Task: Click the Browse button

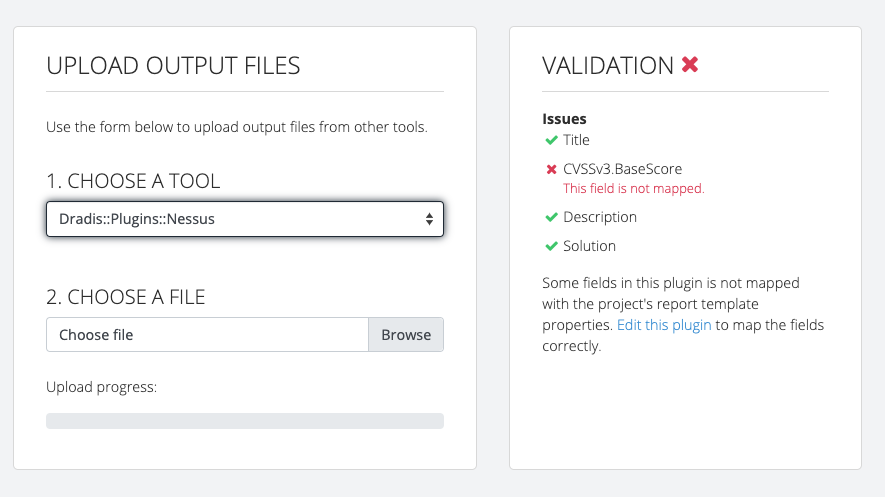Action: point(406,335)
